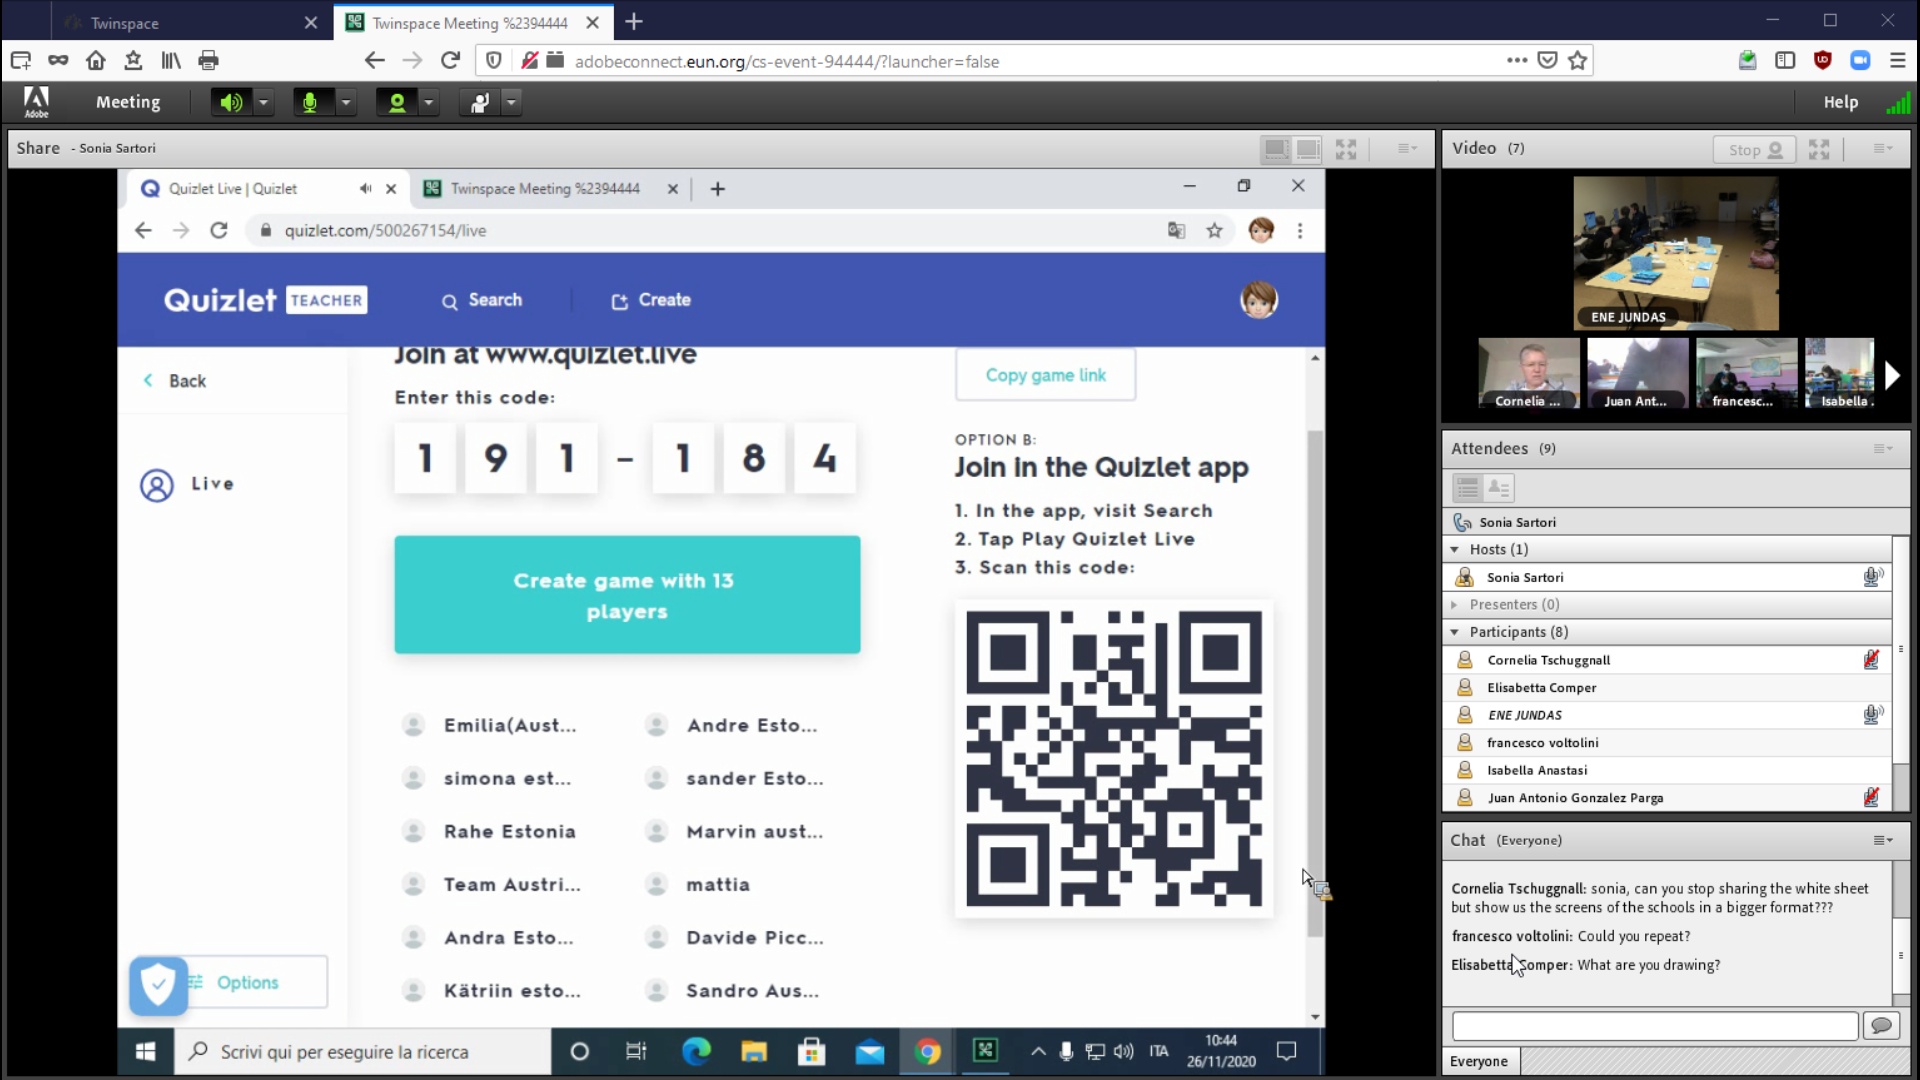1920x1080 pixels.
Task: Open Options button in Quizlet page
Action: (258, 983)
